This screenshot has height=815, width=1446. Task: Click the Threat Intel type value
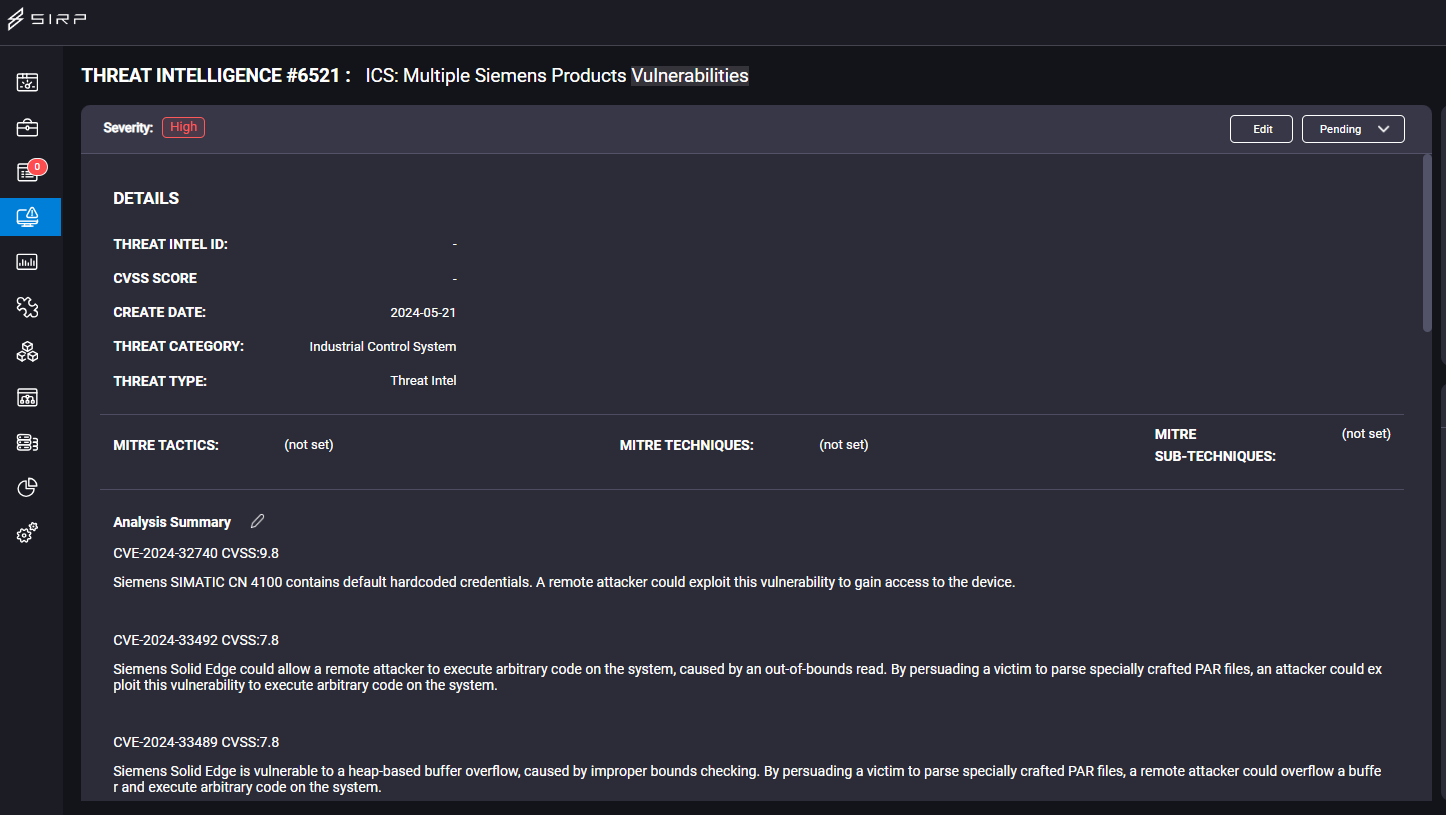pos(423,381)
